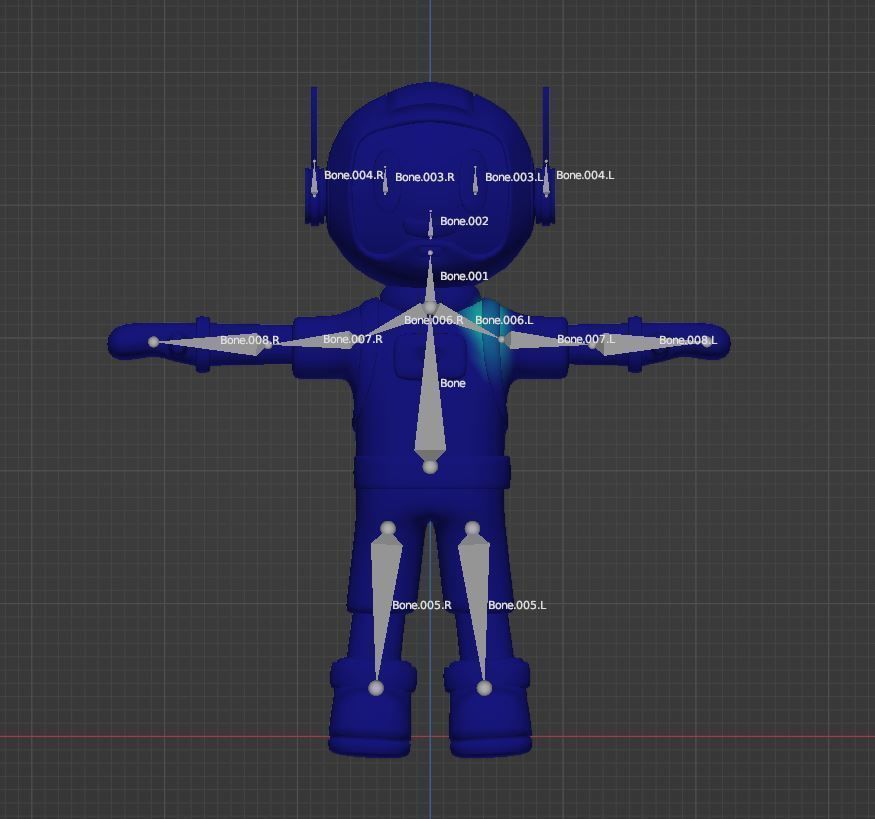
Task: Click hand tip joint of Bone.008.L
Action: click(709, 342)
